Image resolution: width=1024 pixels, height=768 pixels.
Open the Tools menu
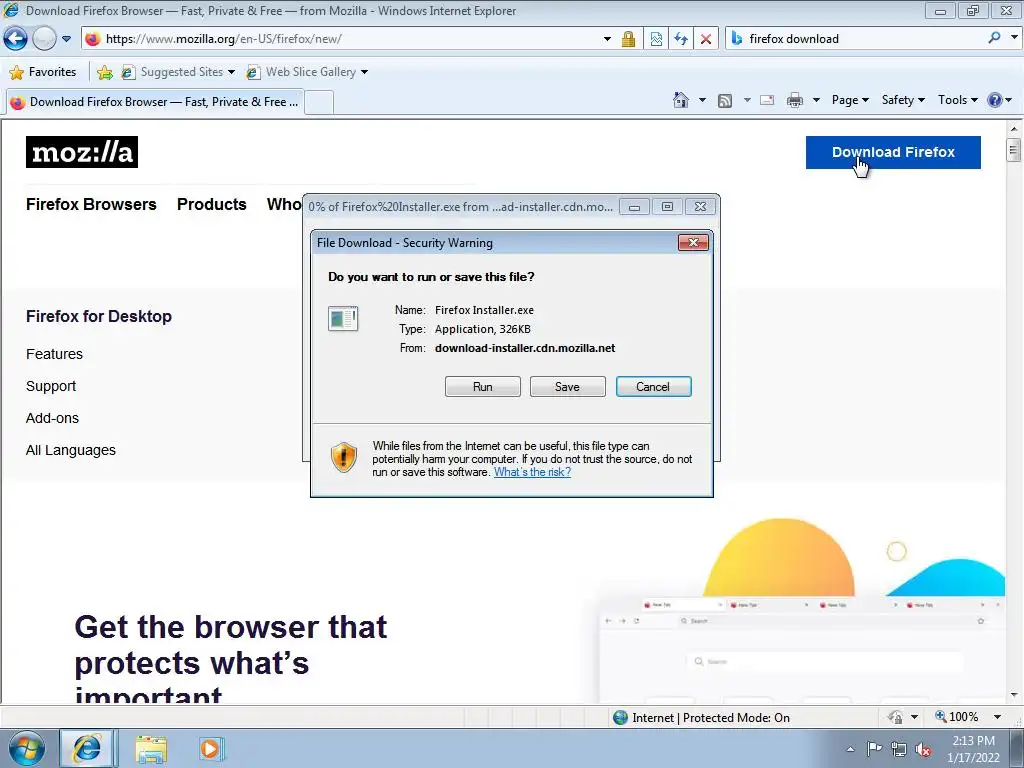pos(957,100)
